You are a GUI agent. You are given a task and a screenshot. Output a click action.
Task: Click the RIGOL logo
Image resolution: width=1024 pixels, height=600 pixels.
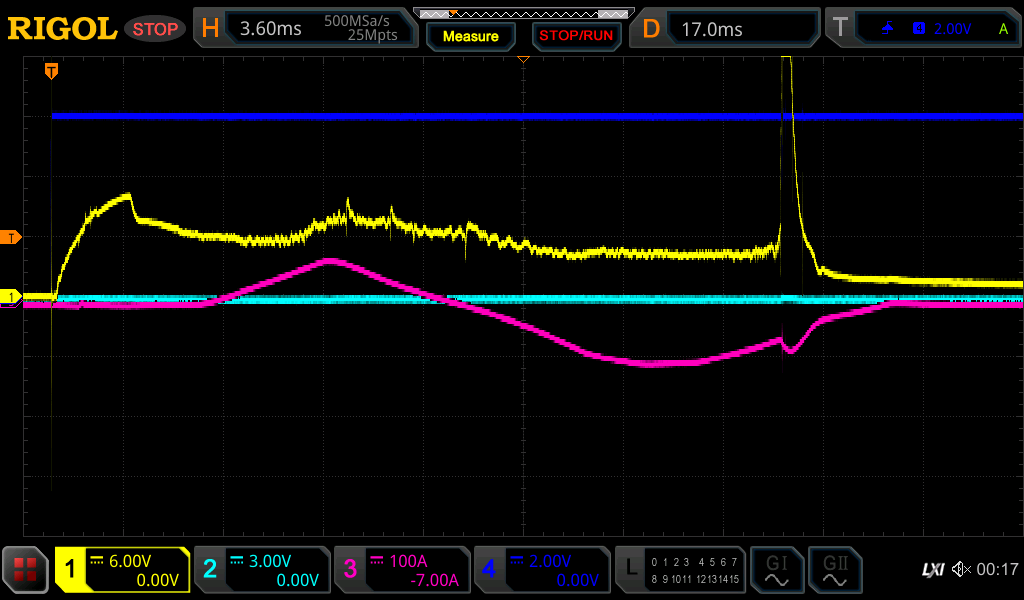point(62,29)
